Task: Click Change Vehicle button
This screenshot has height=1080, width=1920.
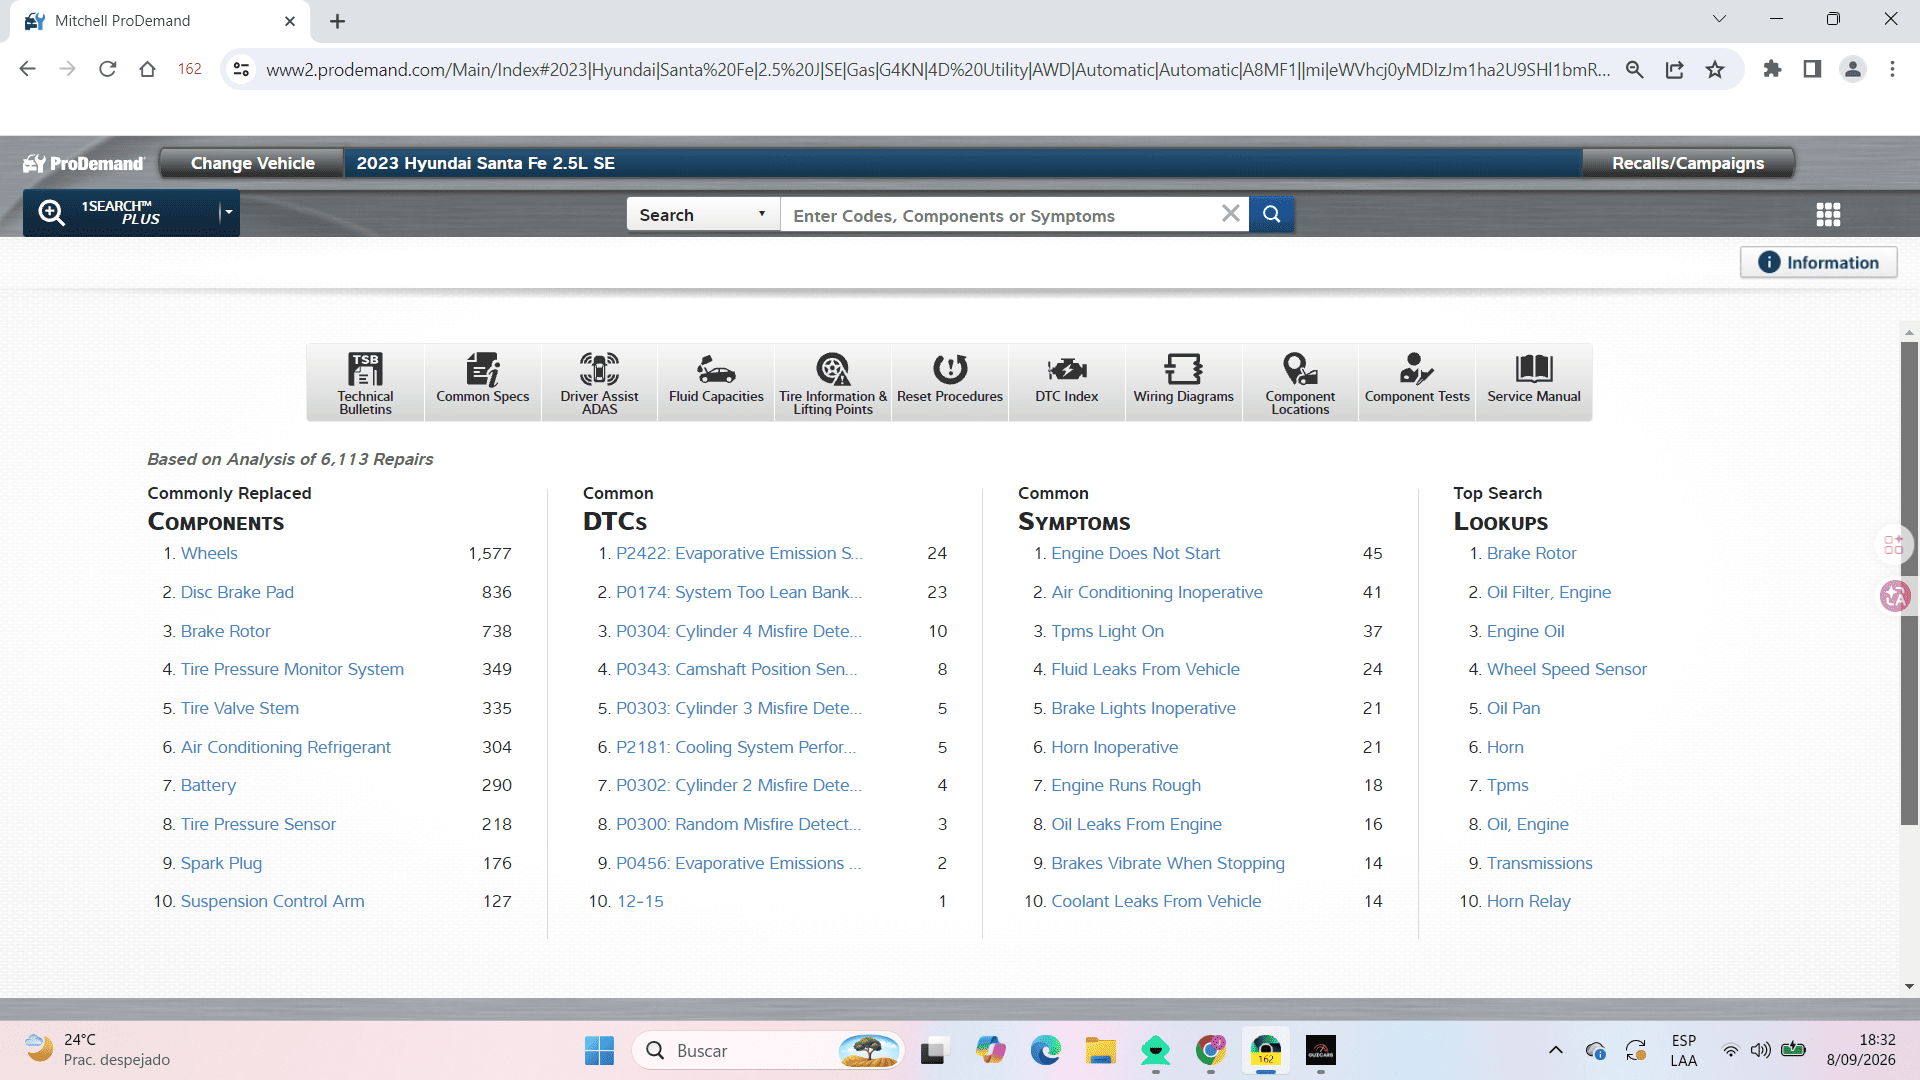Action: 253,163
